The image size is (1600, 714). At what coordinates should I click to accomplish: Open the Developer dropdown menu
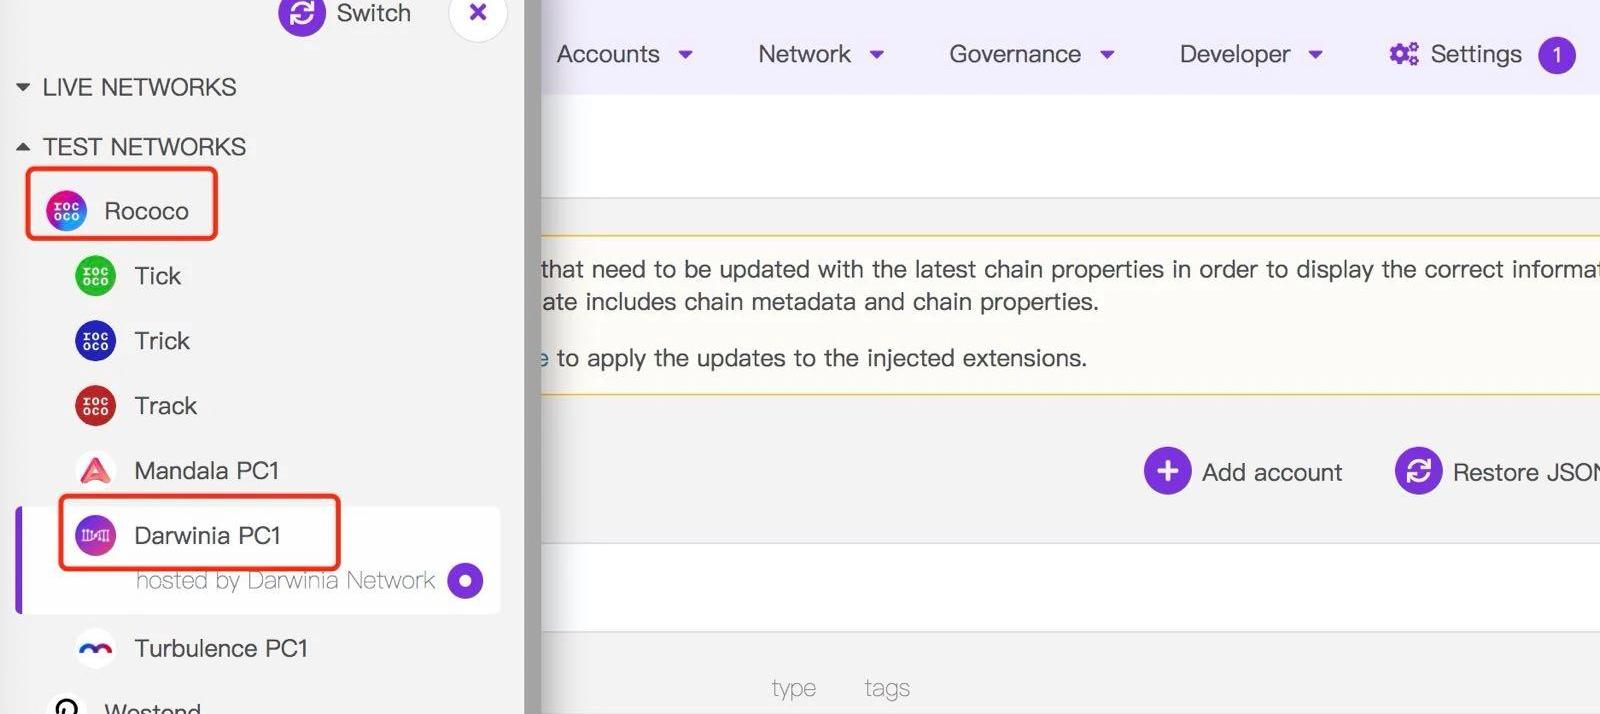(1250, 54)
